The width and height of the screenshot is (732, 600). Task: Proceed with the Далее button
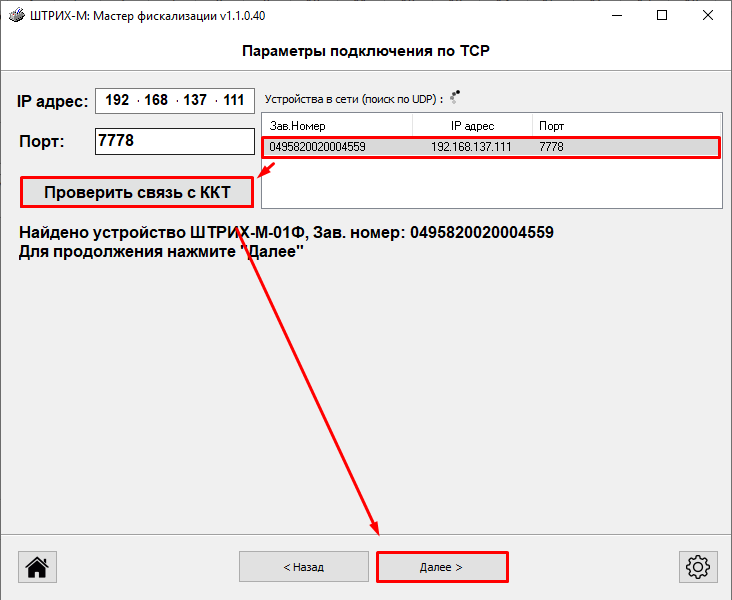(x=441, y=567)
